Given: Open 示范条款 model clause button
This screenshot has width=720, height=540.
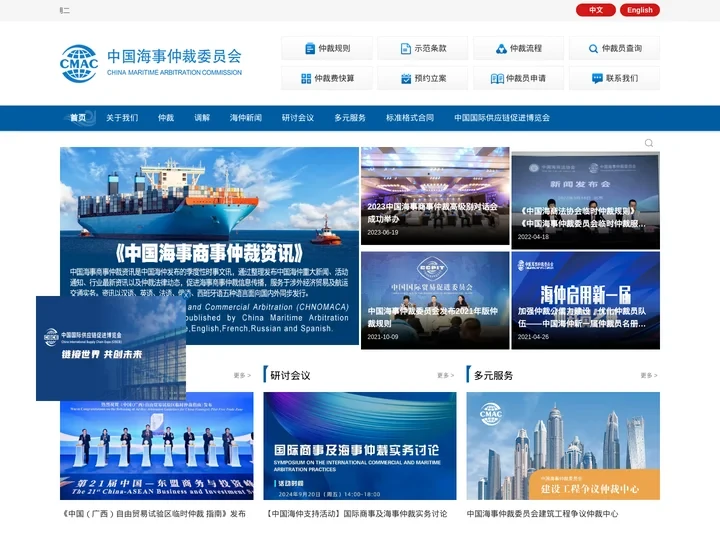Looking at the screenshot, I should coord(422,48).
